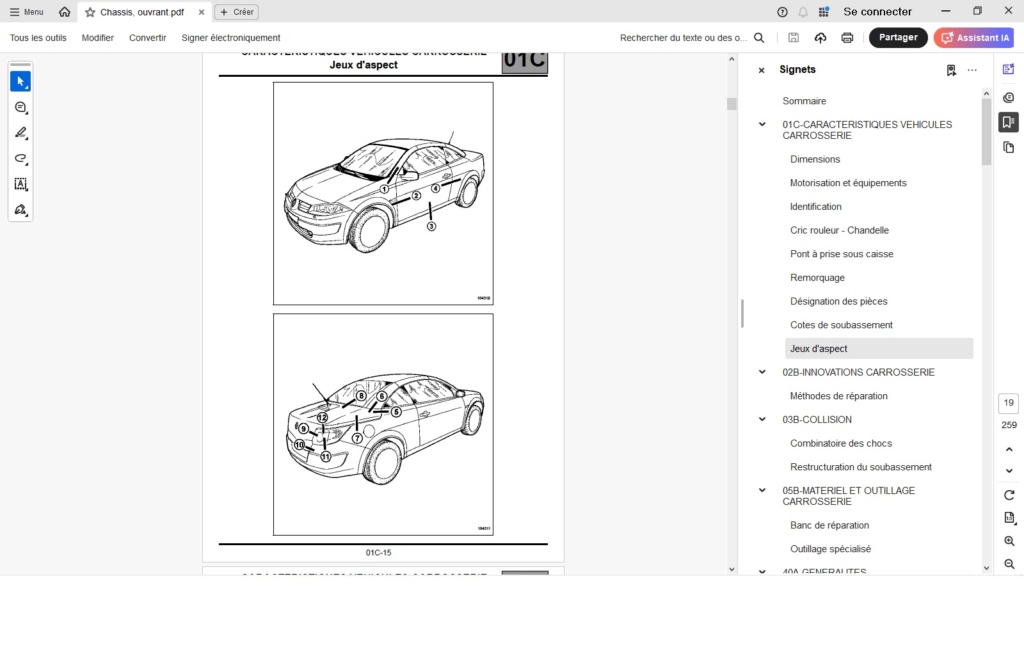Select the Add text box tool
The image size is (1024, 645).
pyautogui.click(x=20, y=184)
